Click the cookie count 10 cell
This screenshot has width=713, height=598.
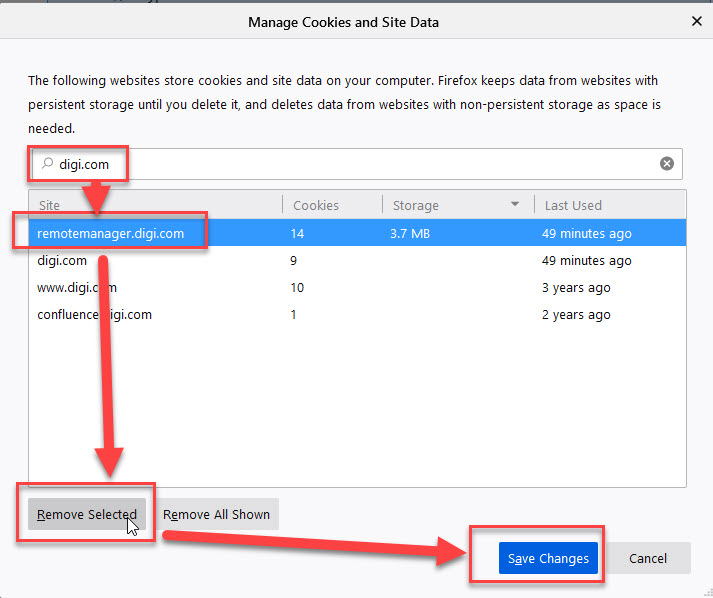[x=297, y=287]
